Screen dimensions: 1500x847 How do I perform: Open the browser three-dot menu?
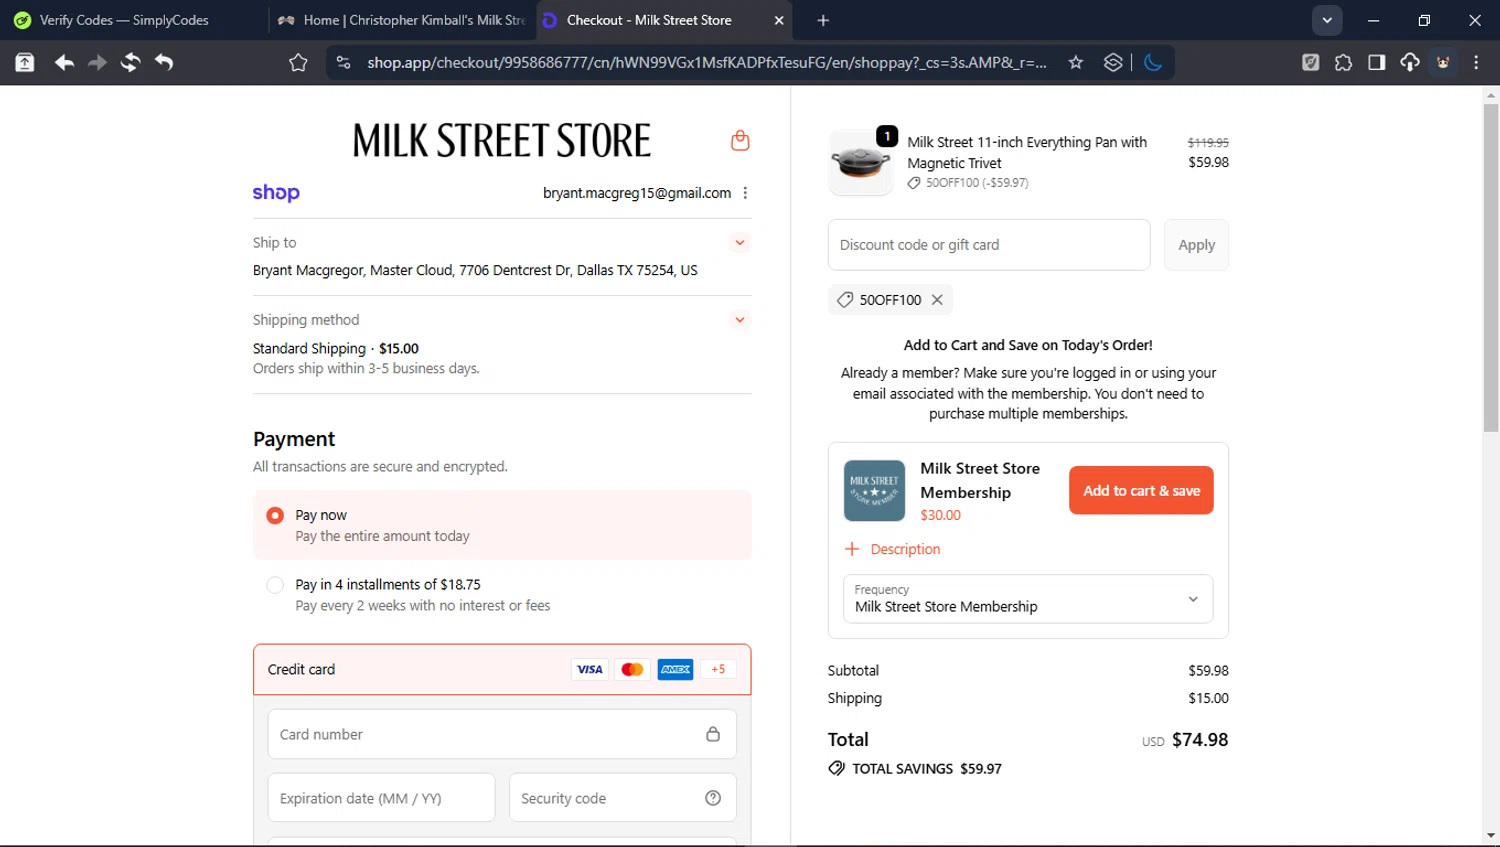(1476, 62)
